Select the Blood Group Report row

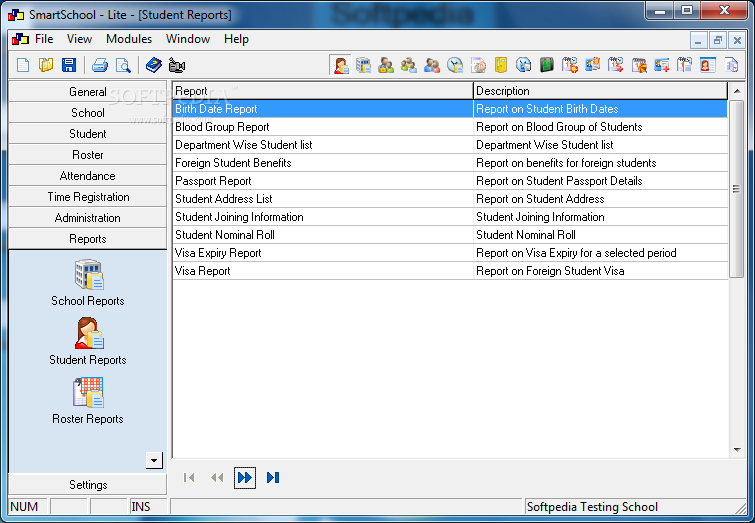pos(450,127)
